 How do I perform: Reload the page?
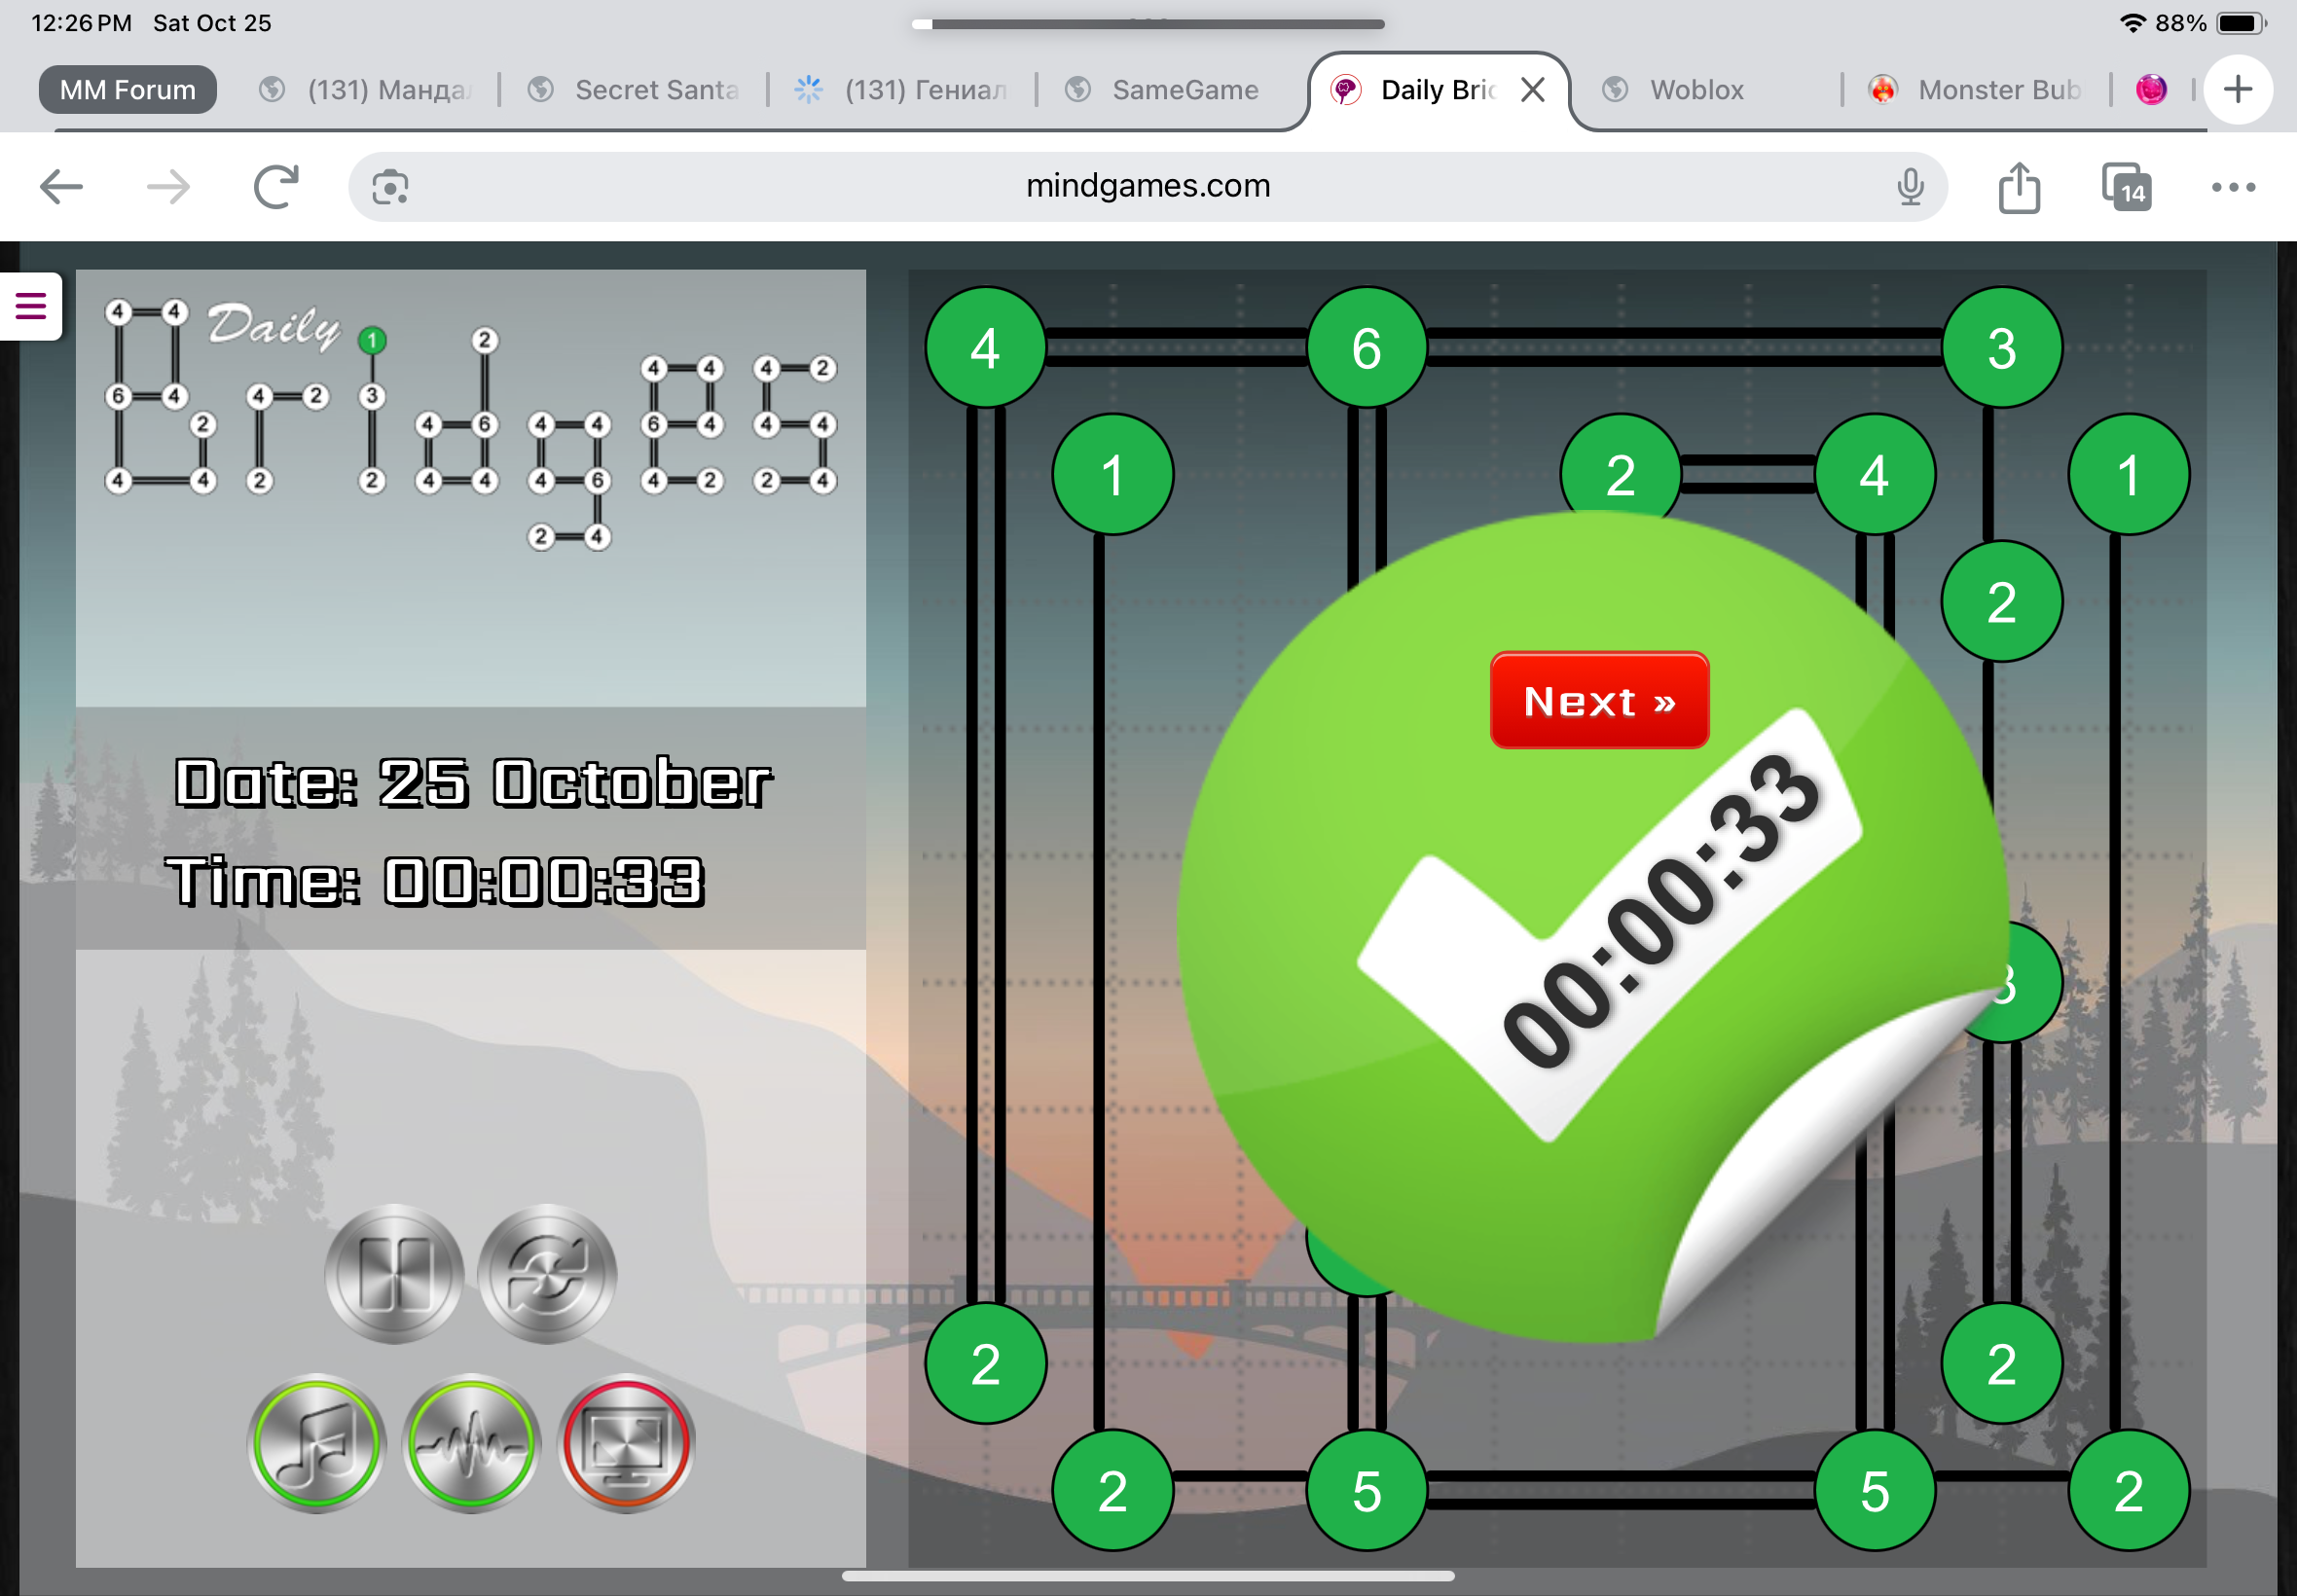pyautogui.click(x=276, y=187)
